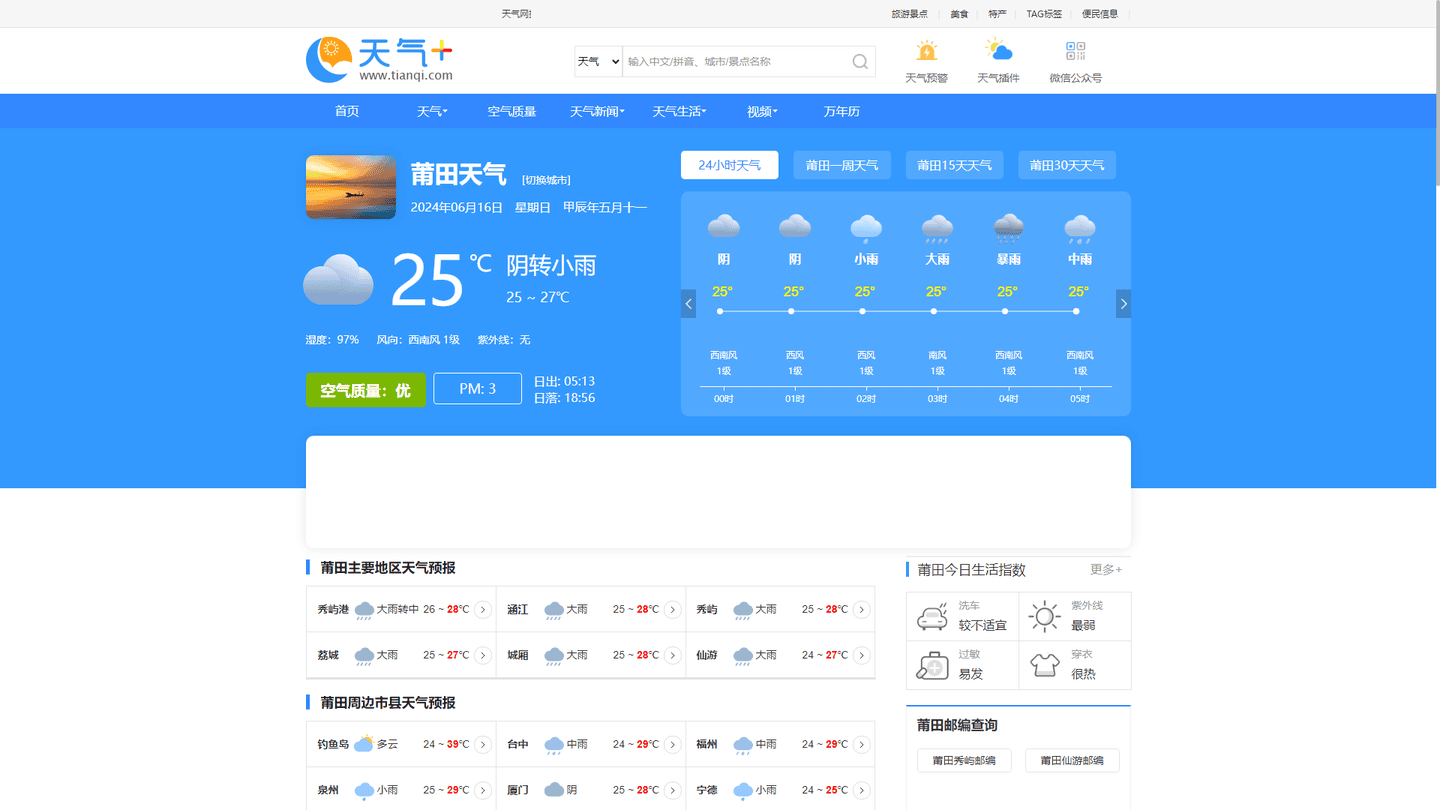Click the 切换城市 link
Screen dimensions: 1440x810
546,180
